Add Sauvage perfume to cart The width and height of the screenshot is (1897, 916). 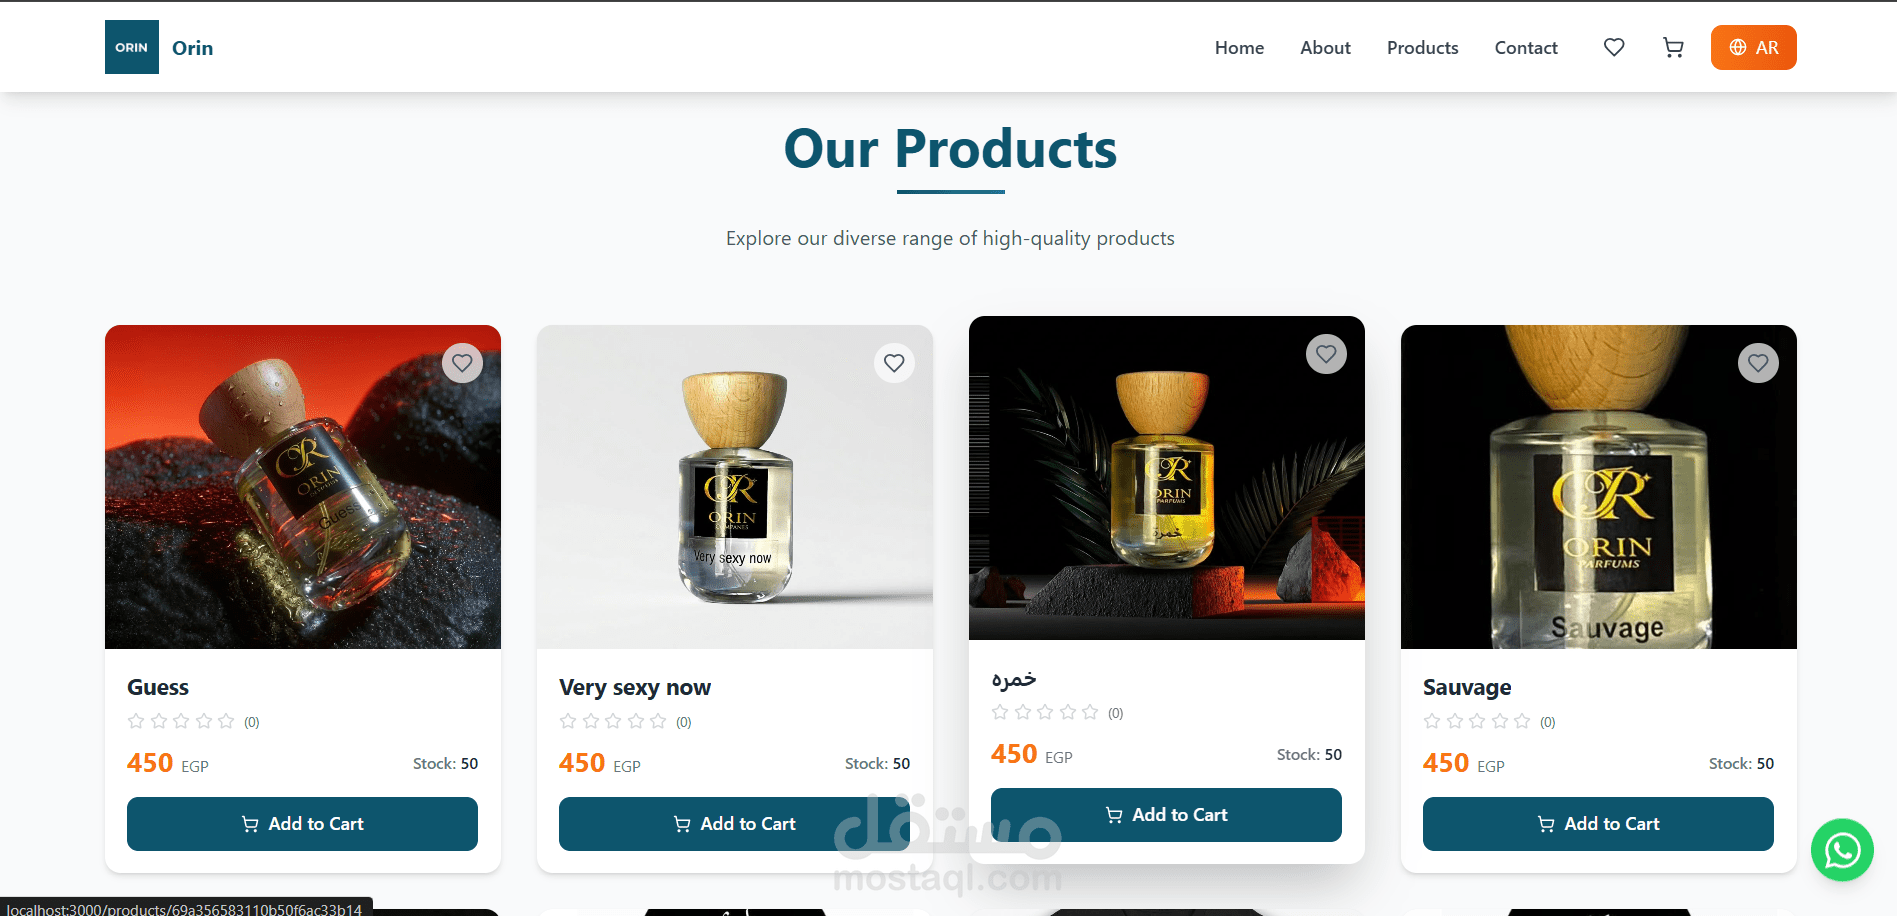click(1598, 824)
